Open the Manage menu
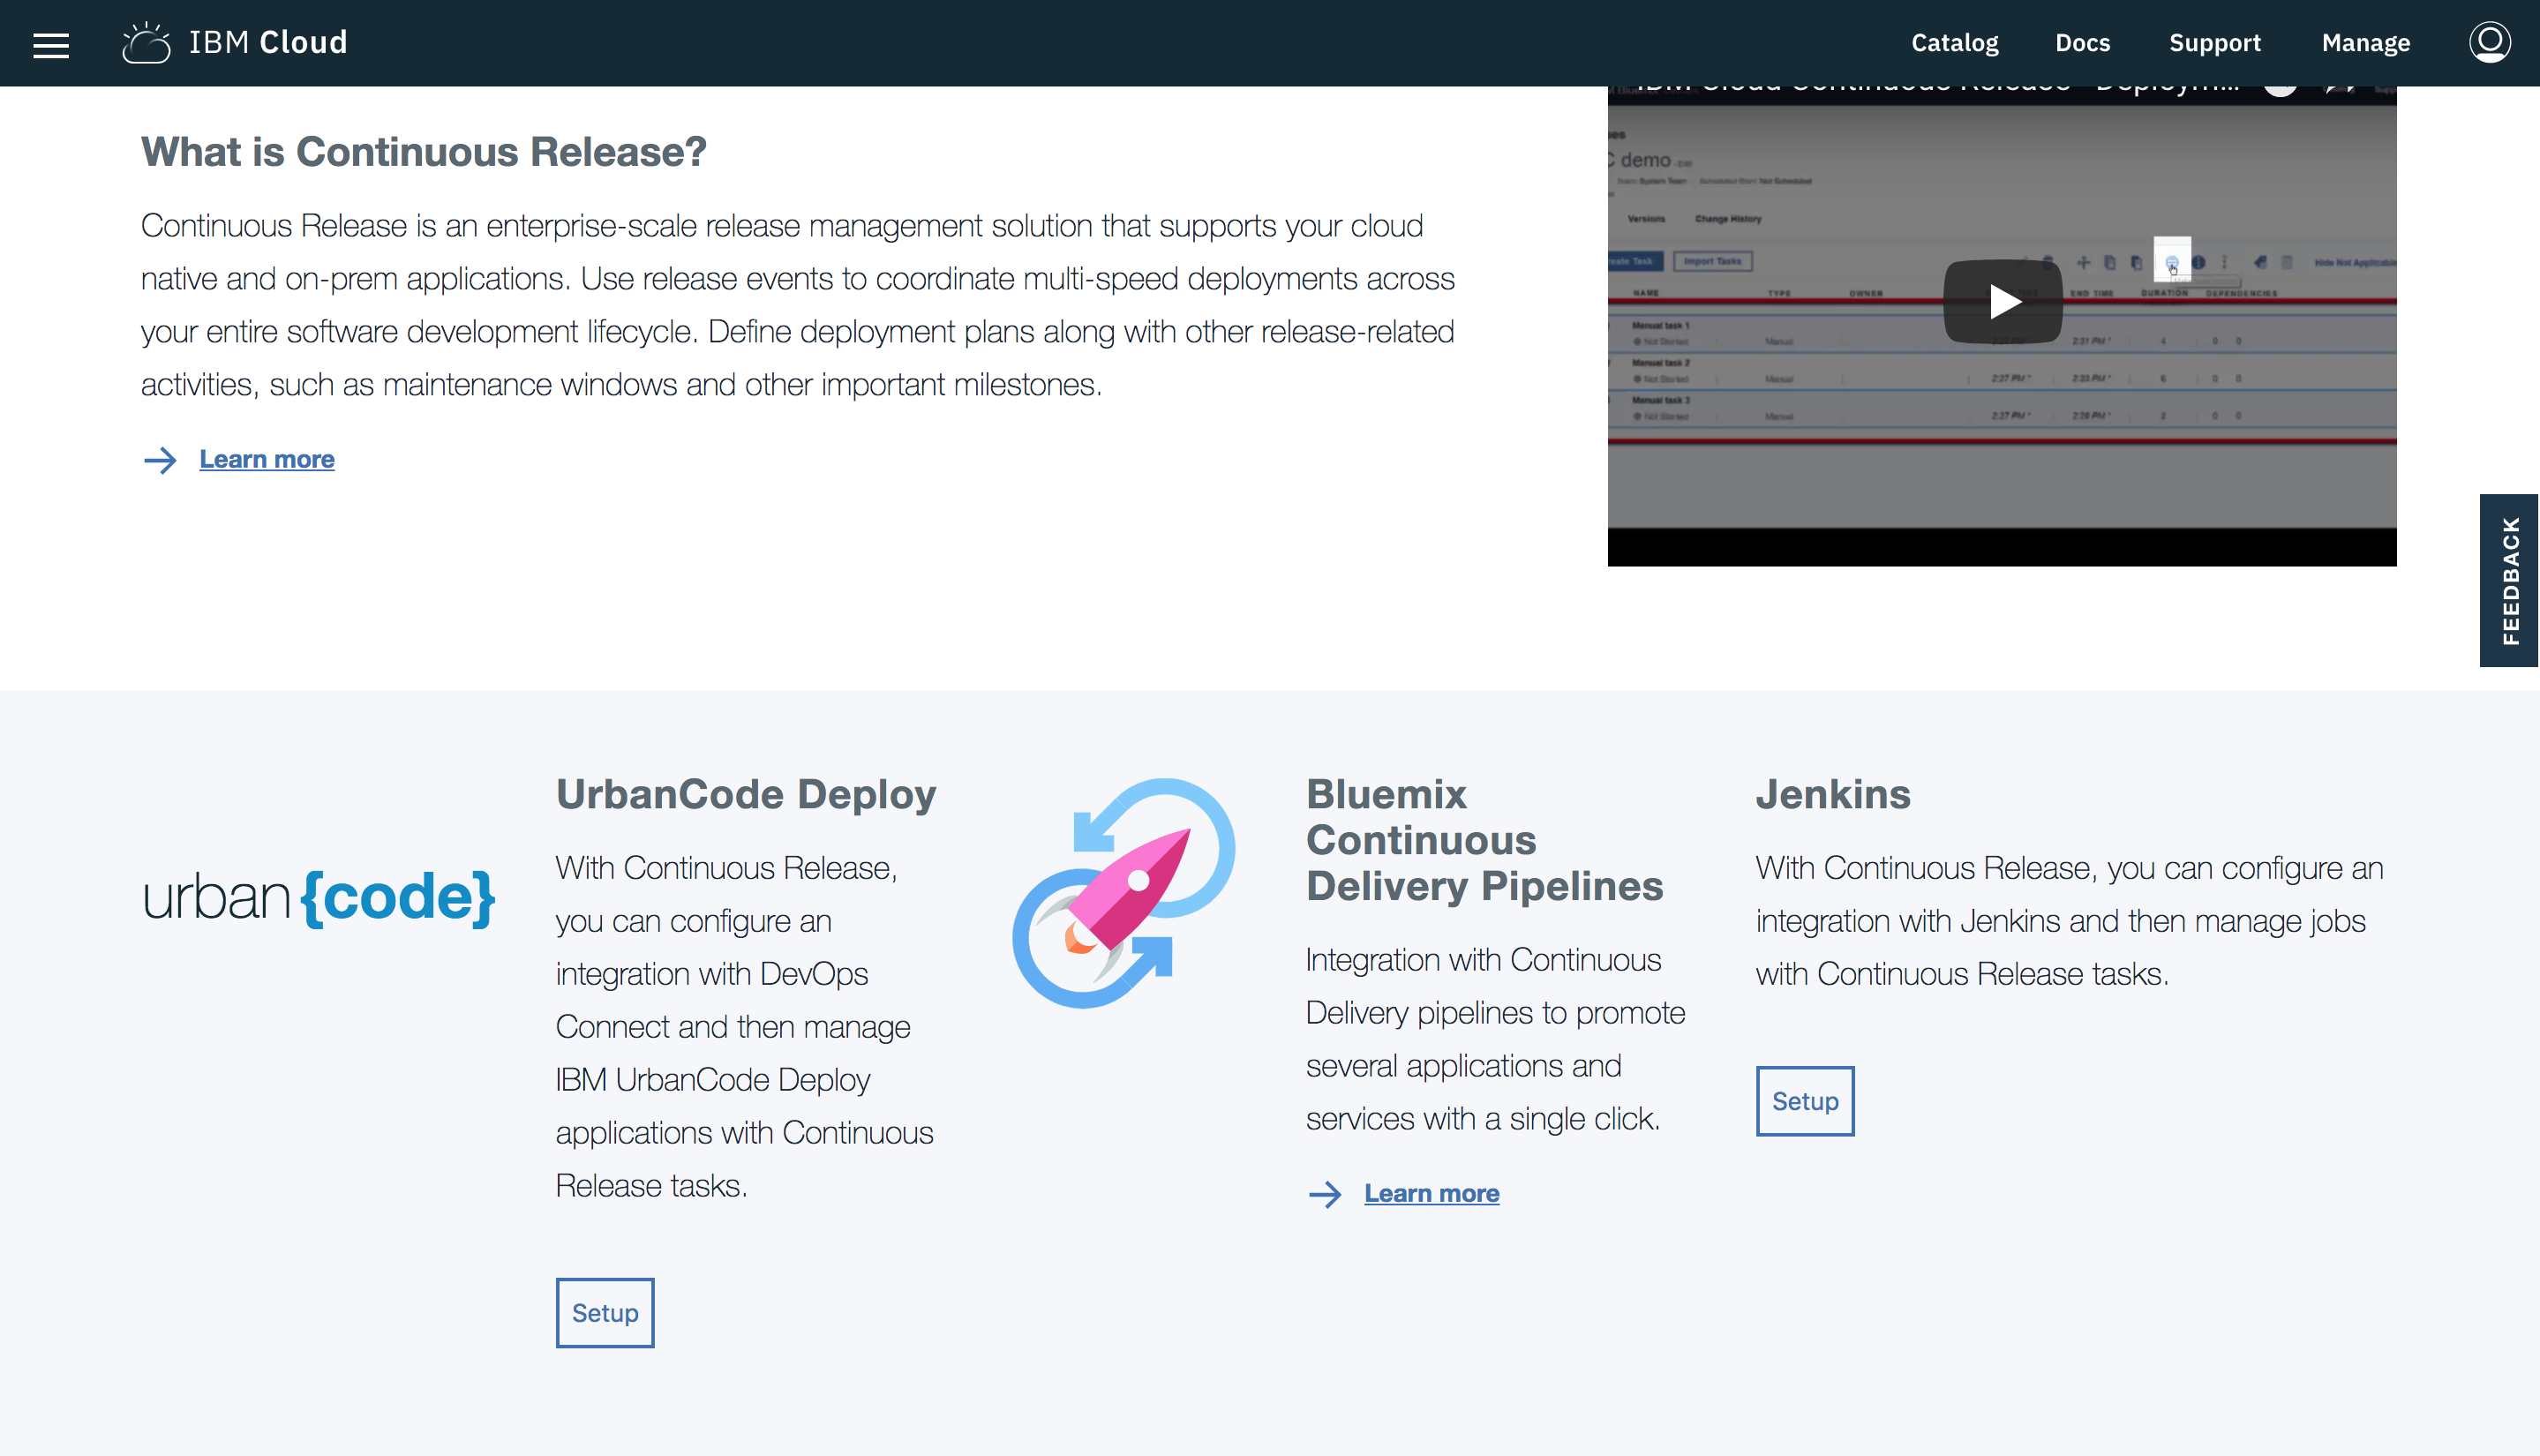This screenshot has height=1456, width=2540. 2365,43
